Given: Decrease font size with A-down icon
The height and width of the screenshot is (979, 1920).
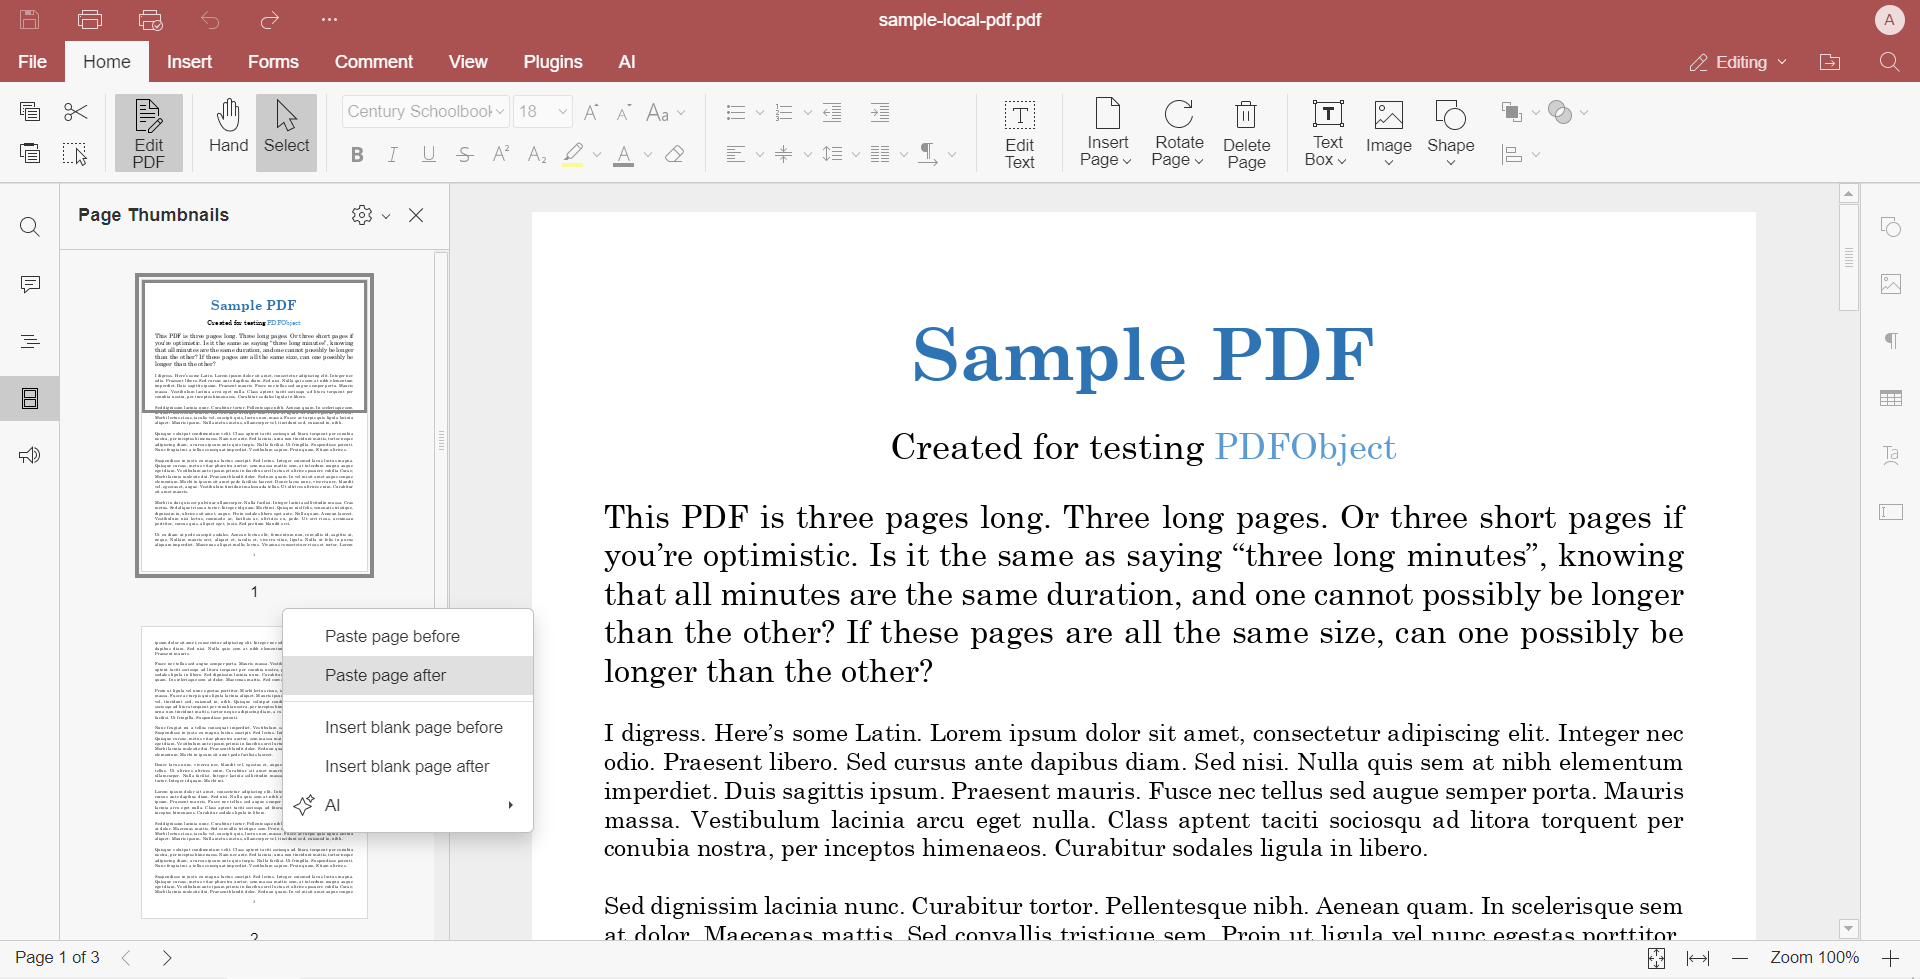Looking at the screenshot, I should 624,112.
